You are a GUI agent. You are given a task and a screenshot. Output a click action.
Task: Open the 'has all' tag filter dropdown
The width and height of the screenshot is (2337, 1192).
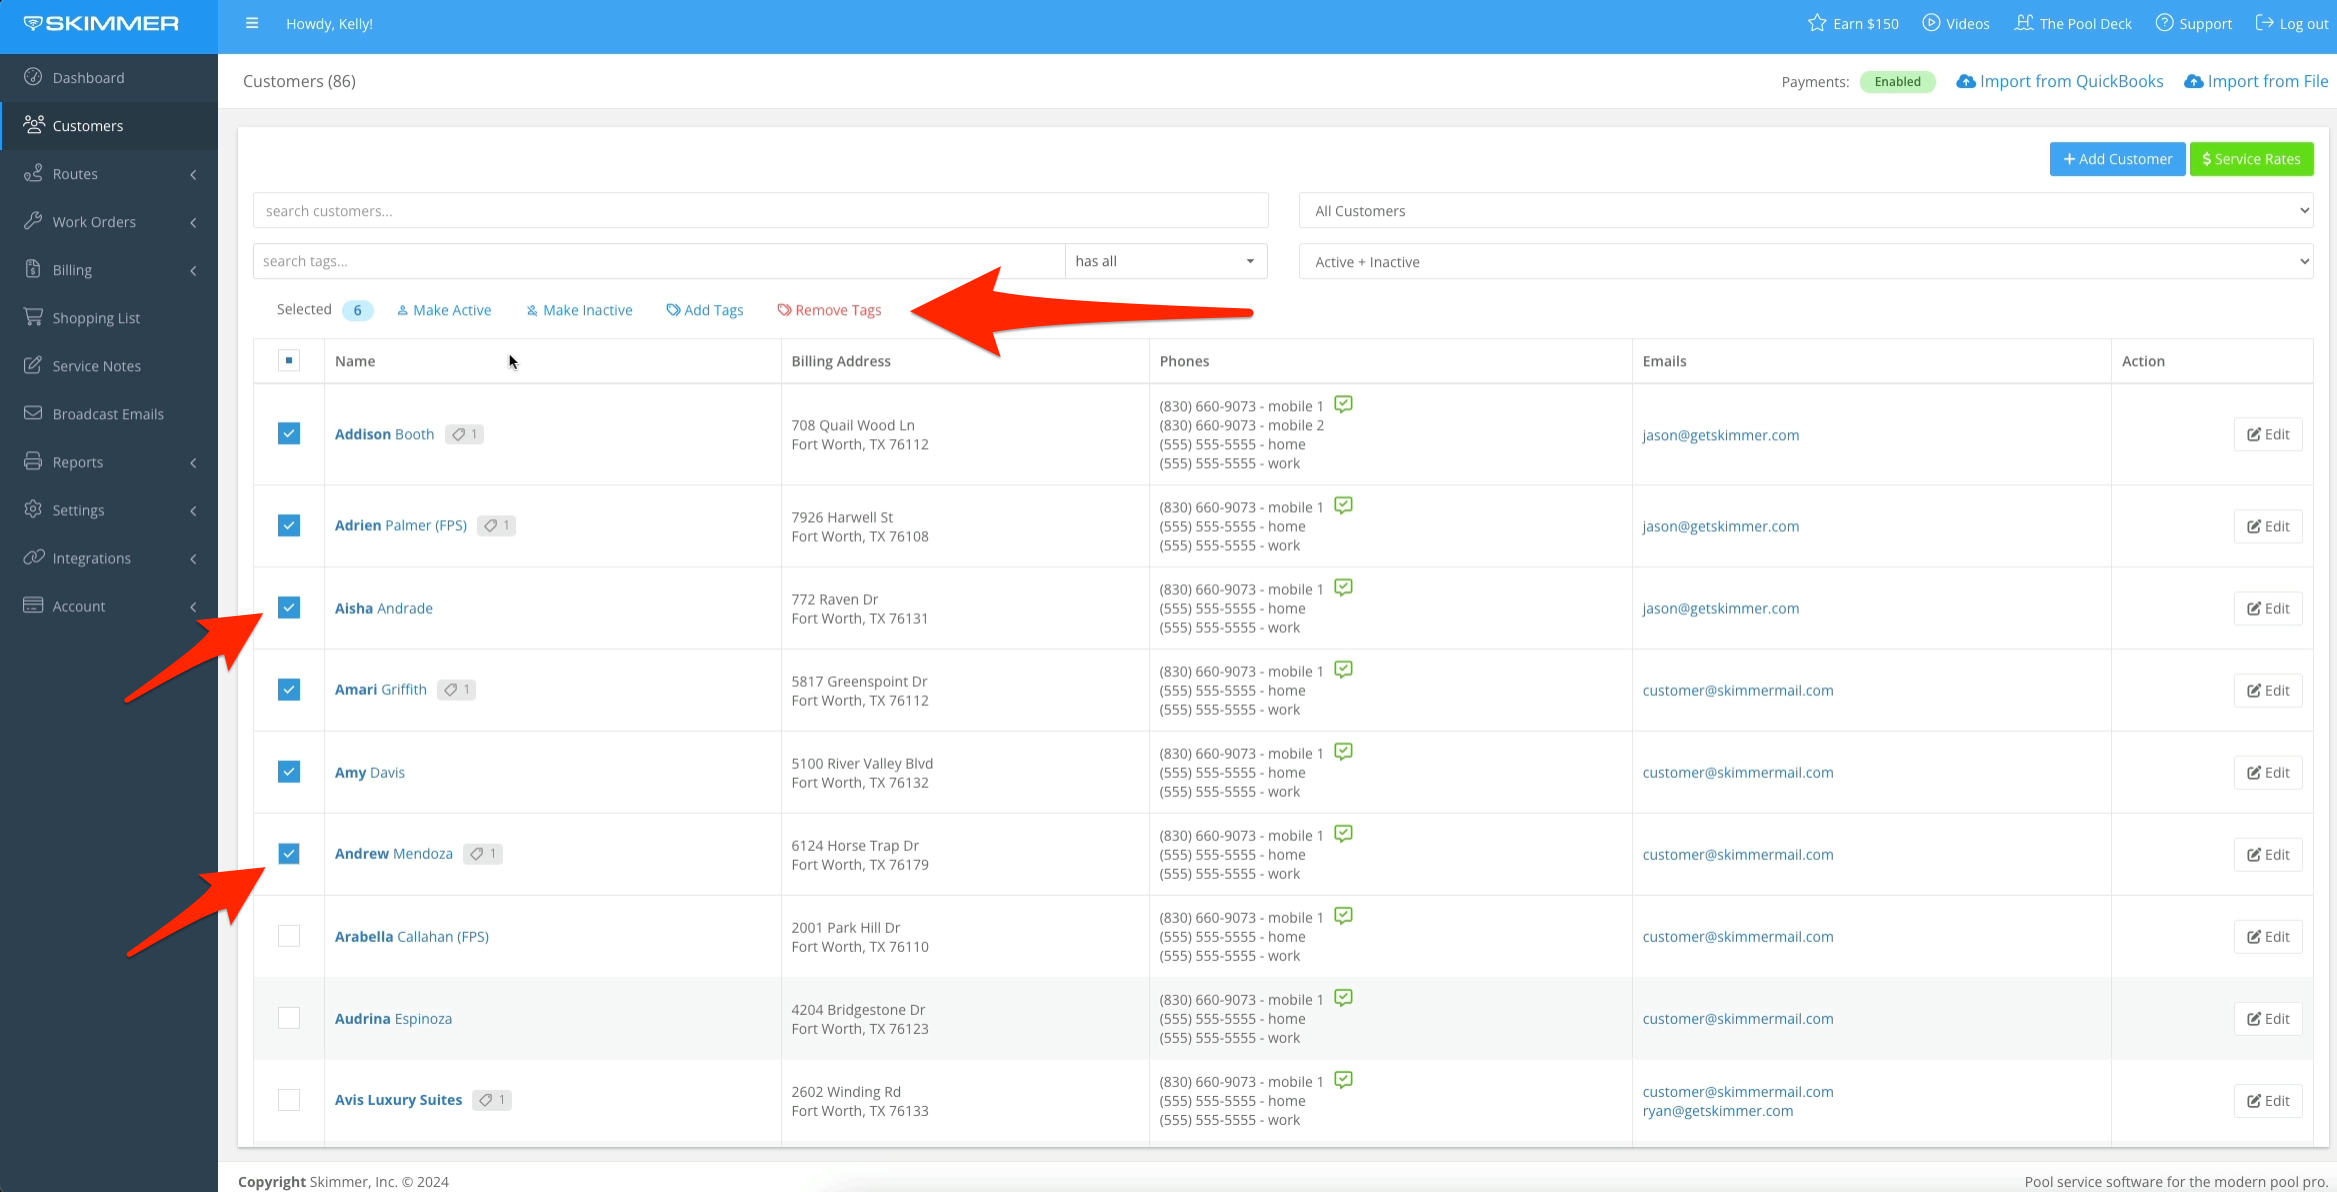tap(1164, 260)
